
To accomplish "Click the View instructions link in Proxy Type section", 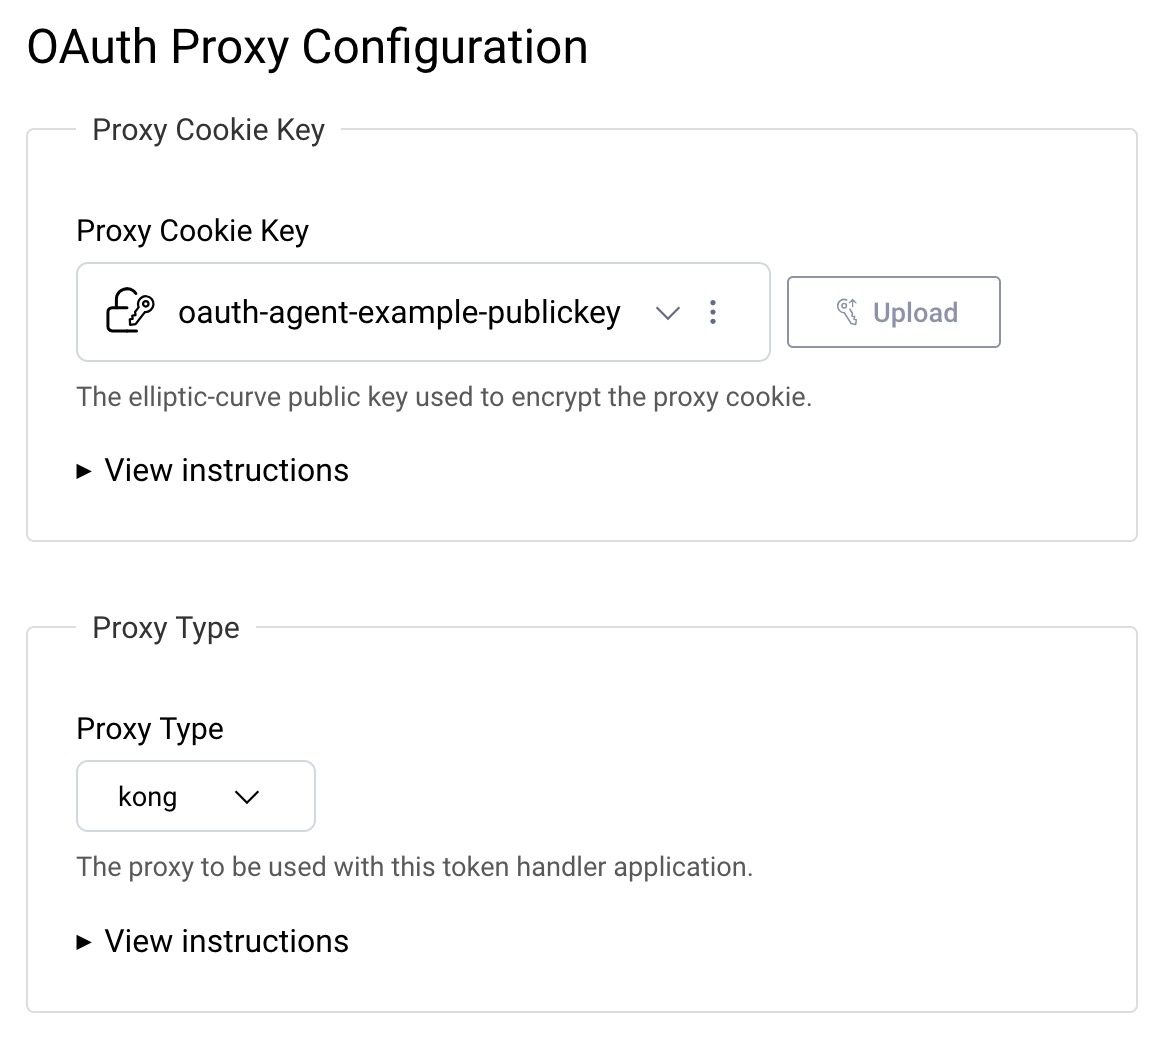I will coord(225,941).
